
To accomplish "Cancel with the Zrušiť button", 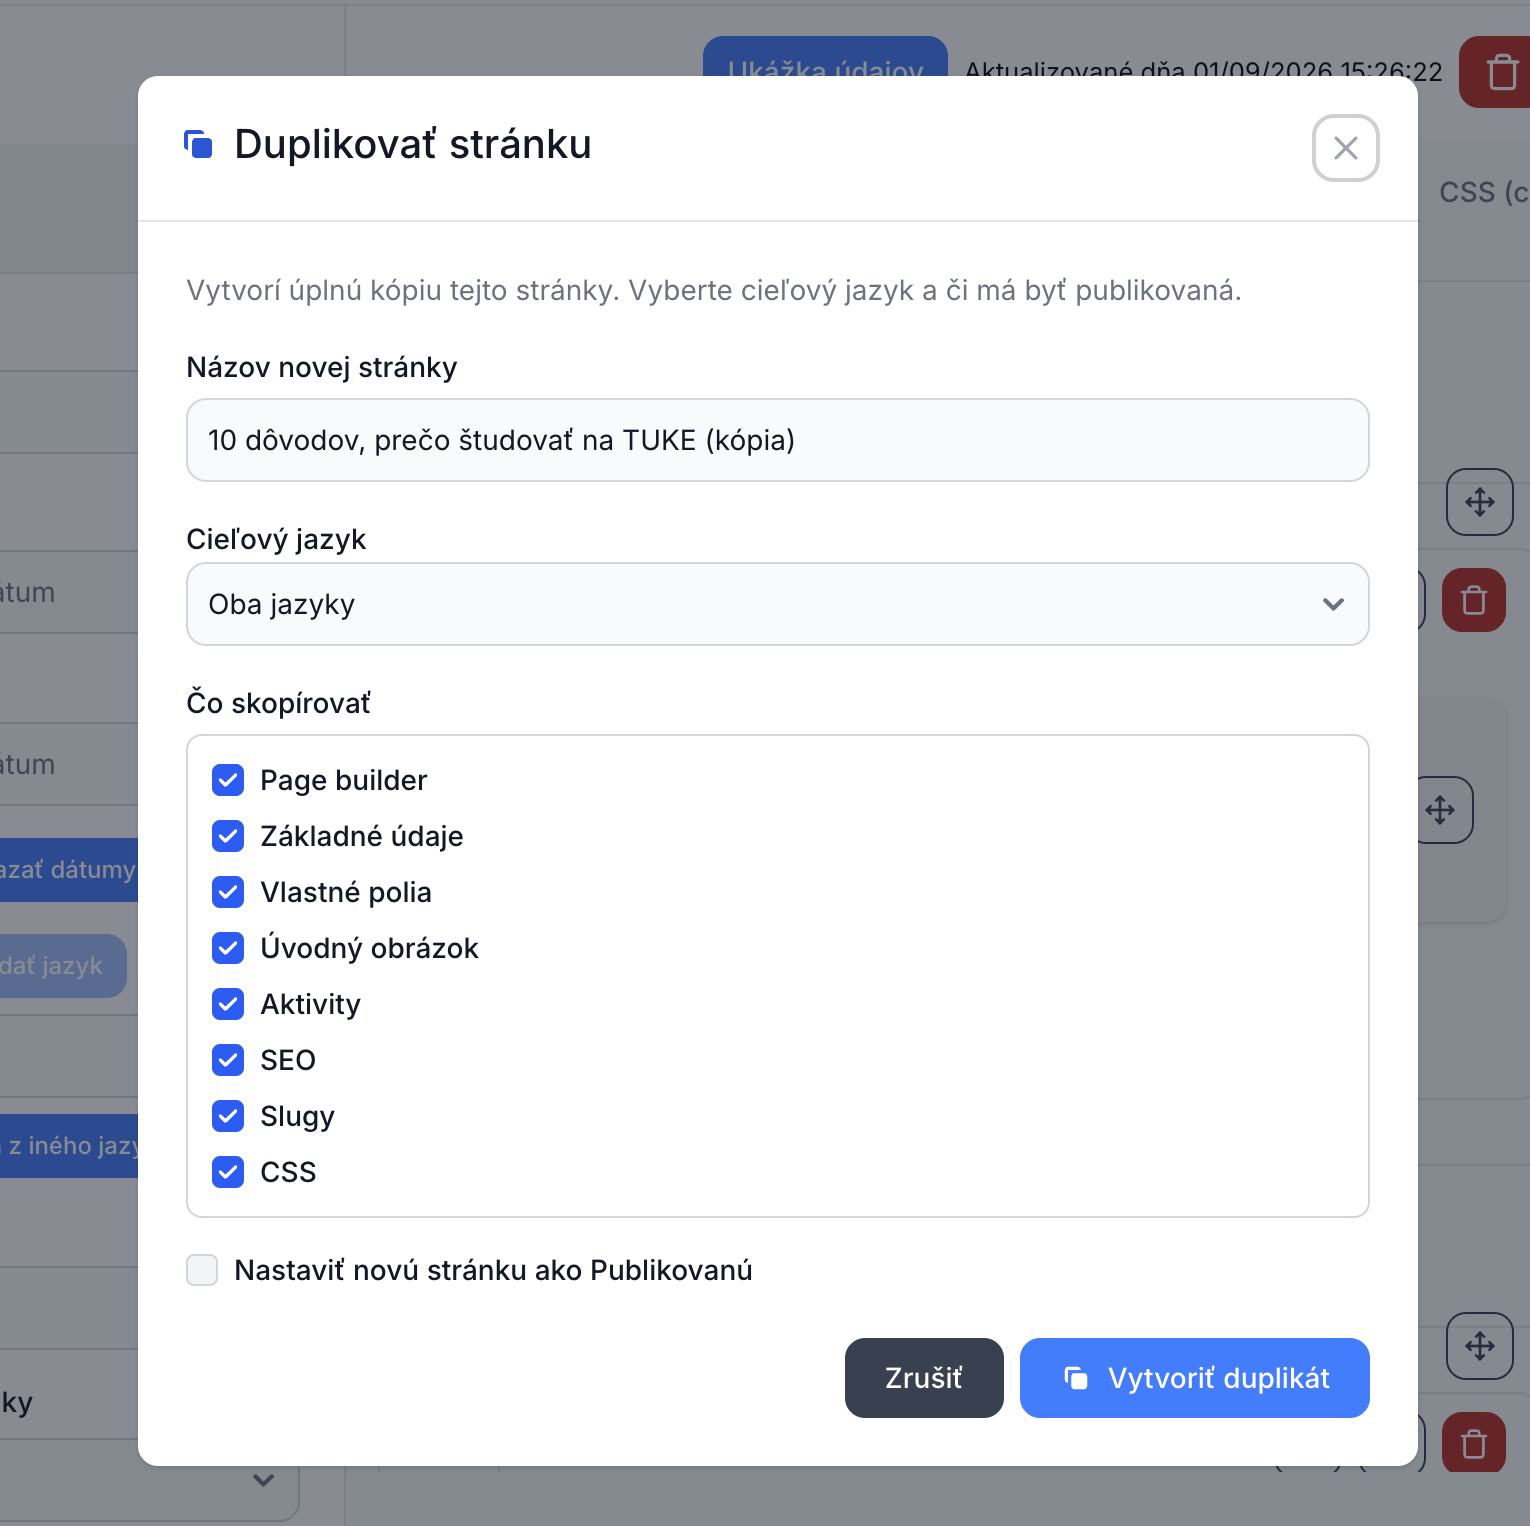I will coord(924,1378).
